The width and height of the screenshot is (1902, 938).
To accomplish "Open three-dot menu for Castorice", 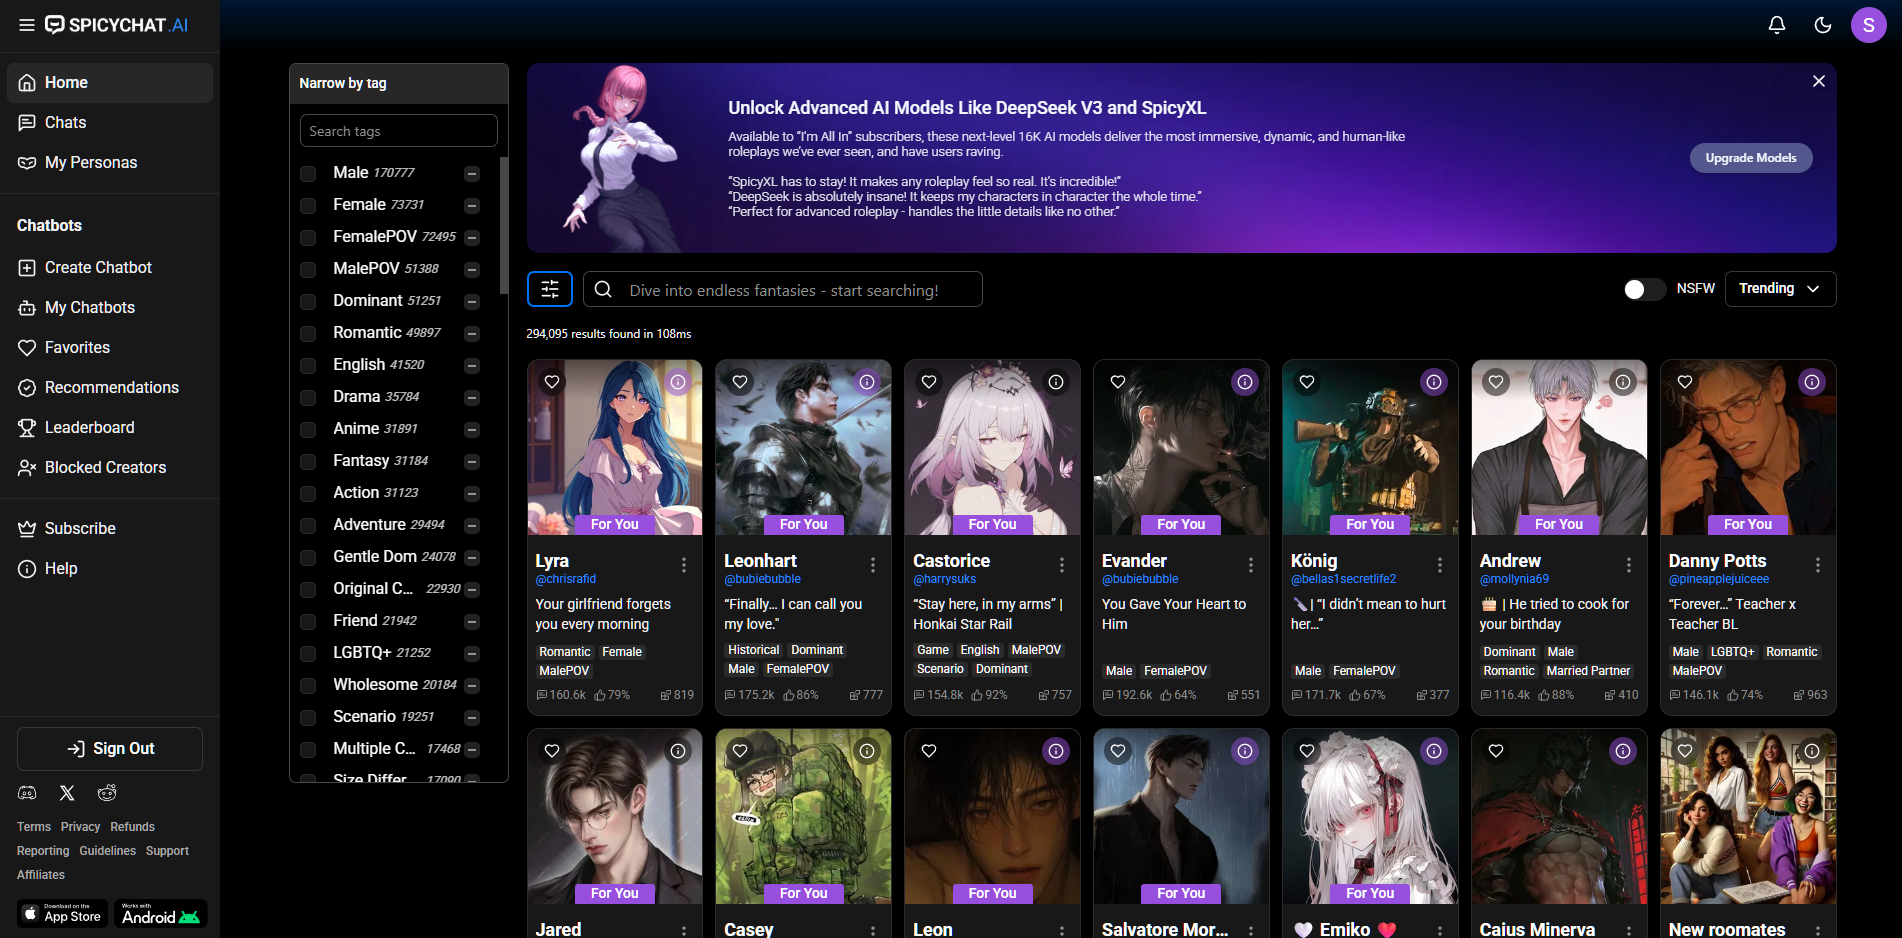I will tap(1062, 565).
